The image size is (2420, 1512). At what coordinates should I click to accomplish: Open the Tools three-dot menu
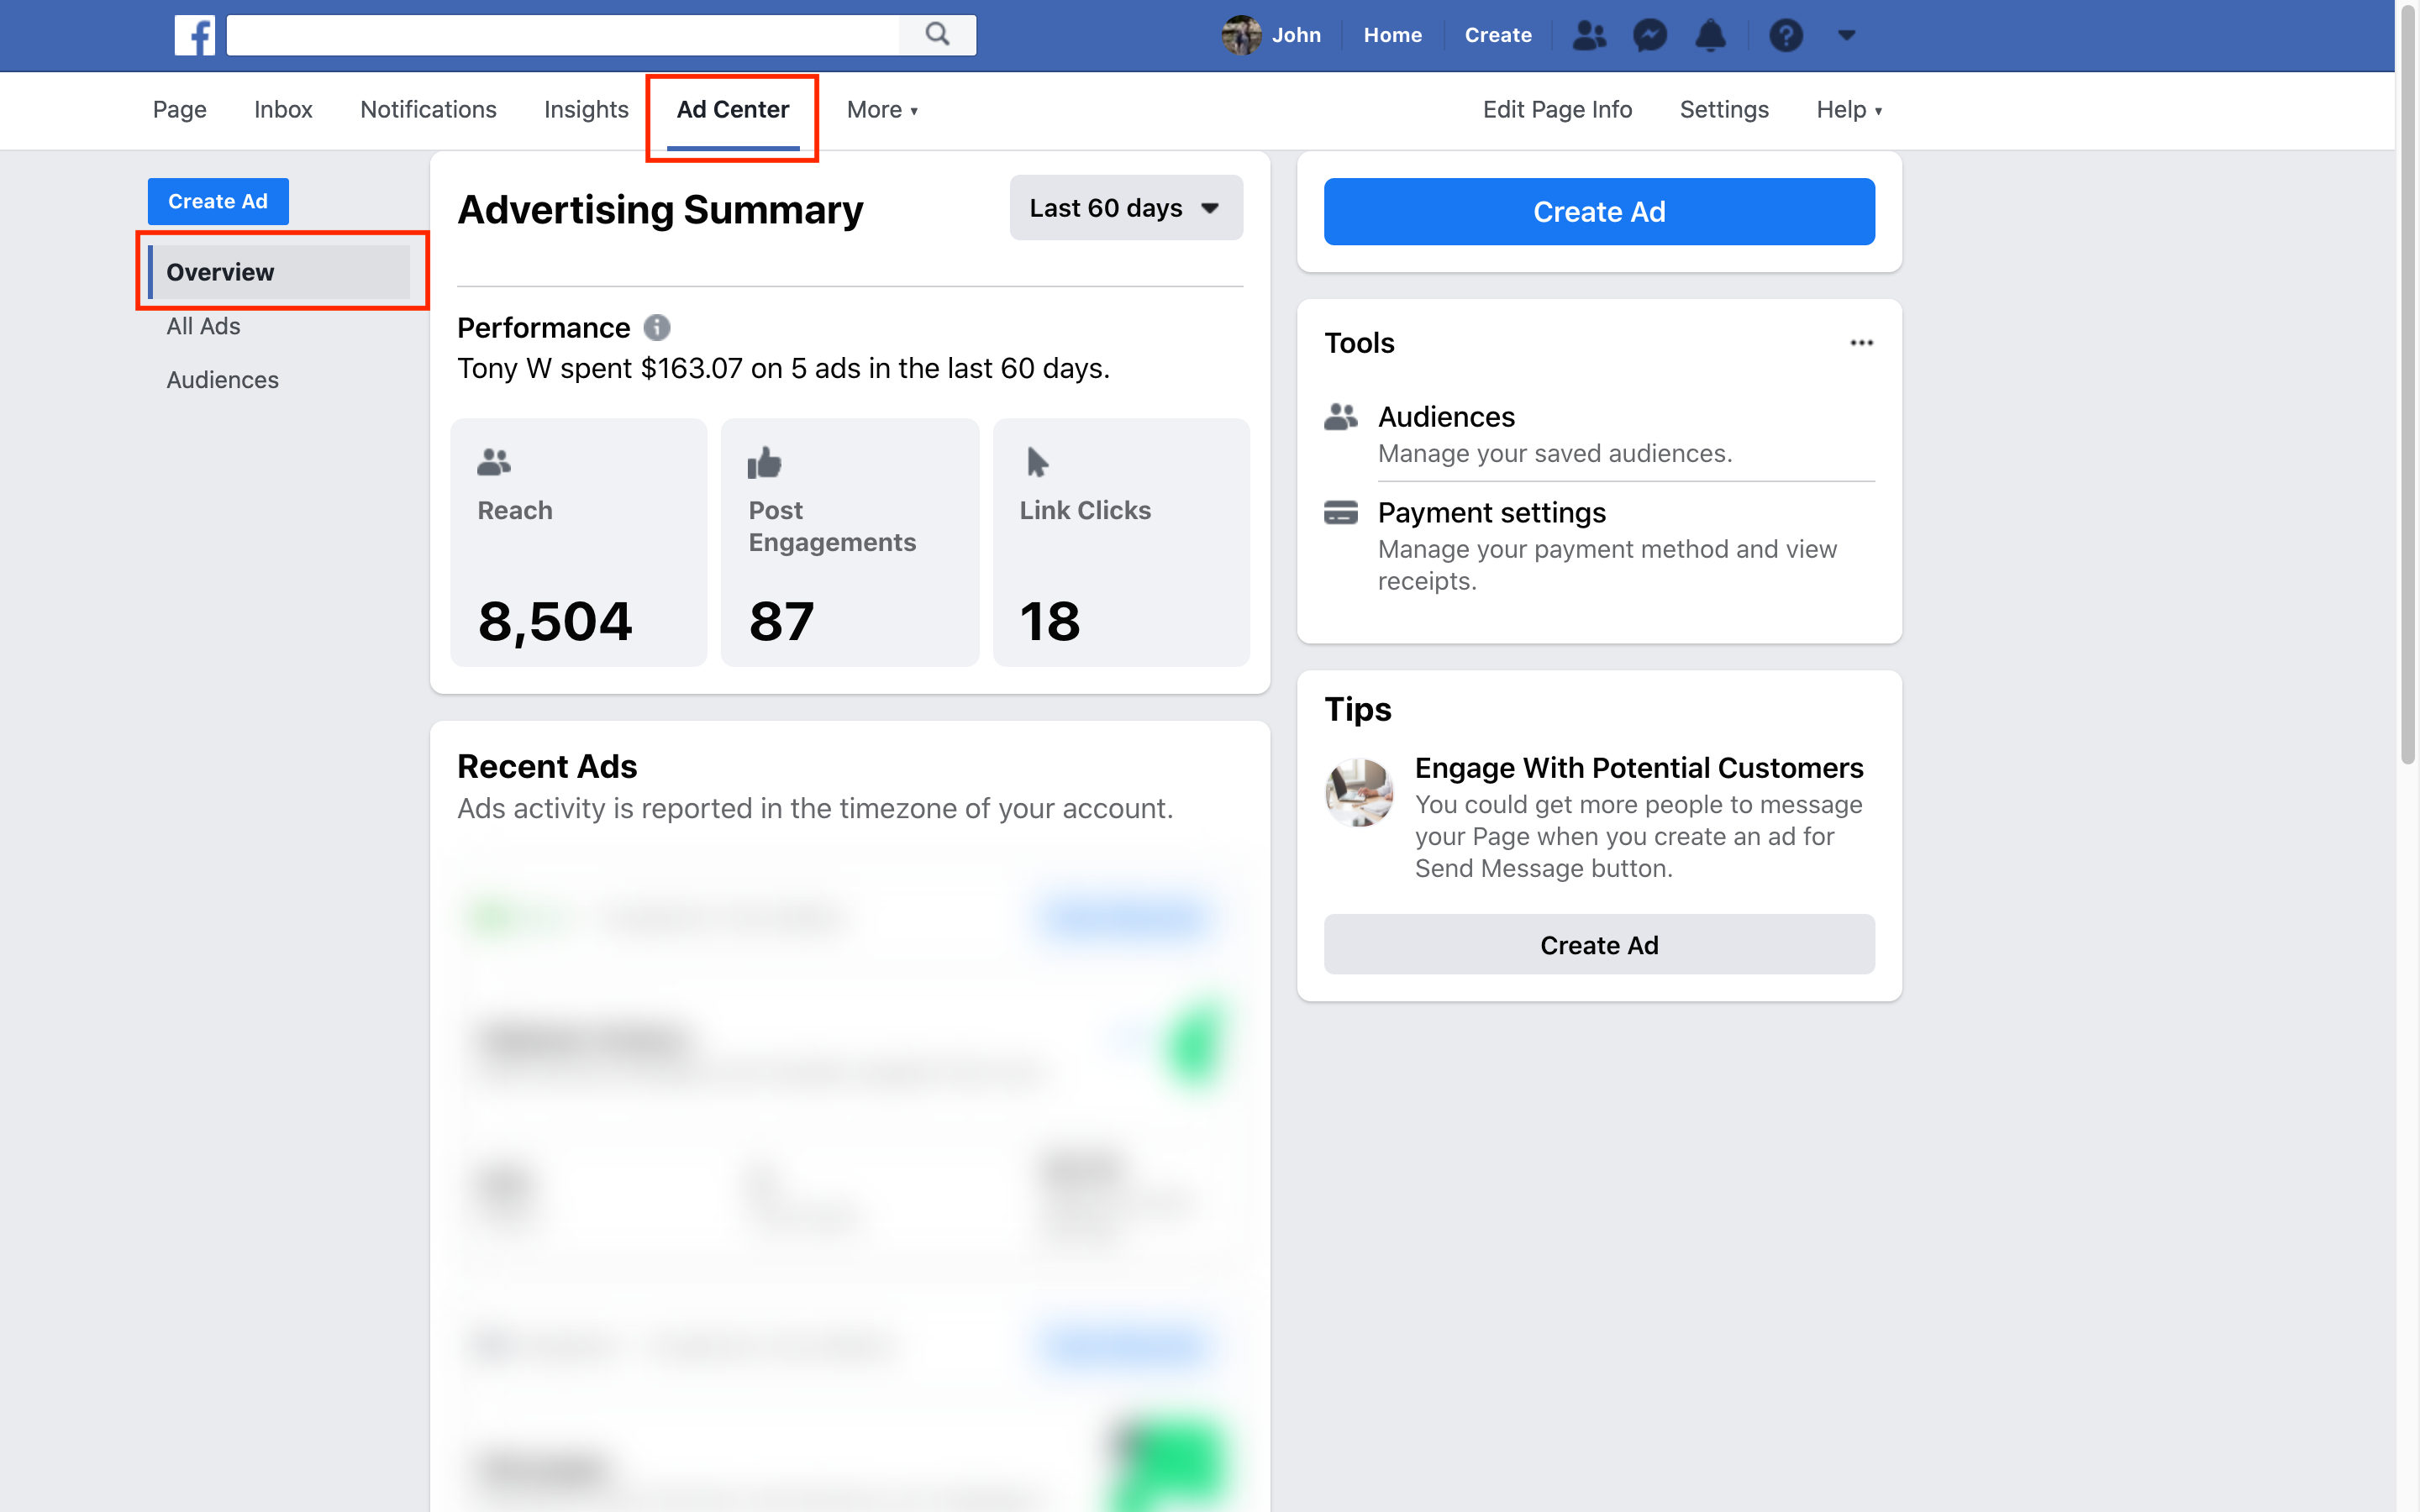point(1861,343)
